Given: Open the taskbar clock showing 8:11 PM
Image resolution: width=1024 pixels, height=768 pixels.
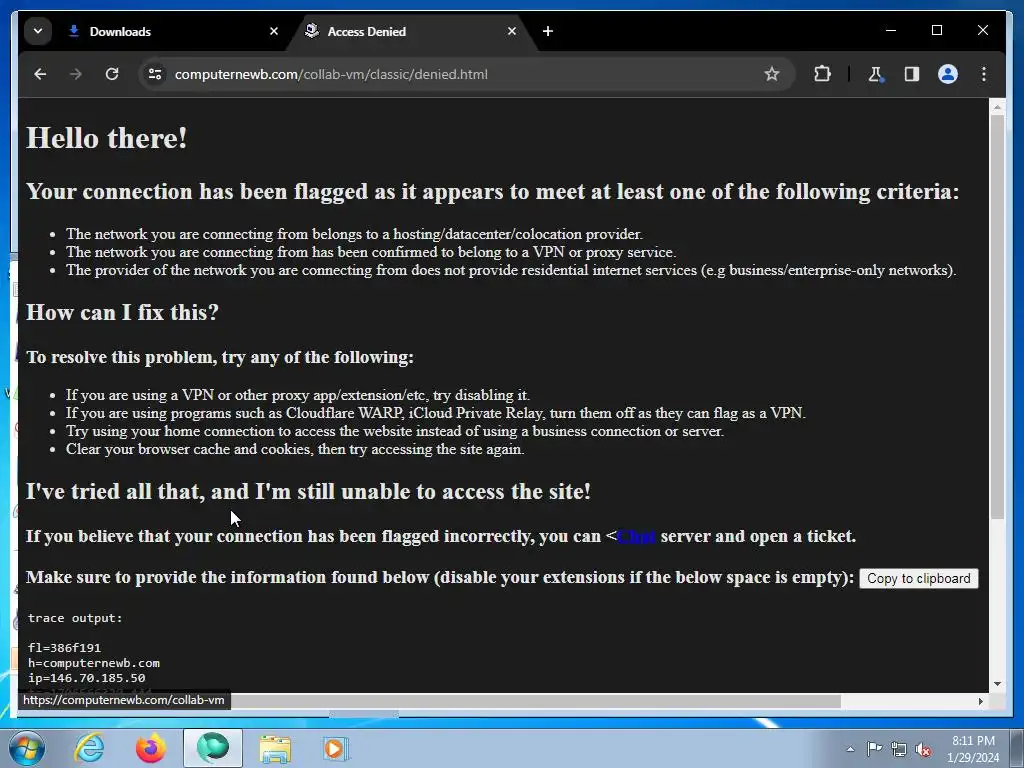Looking at the screenshot, I should click(x=973, y=749).
